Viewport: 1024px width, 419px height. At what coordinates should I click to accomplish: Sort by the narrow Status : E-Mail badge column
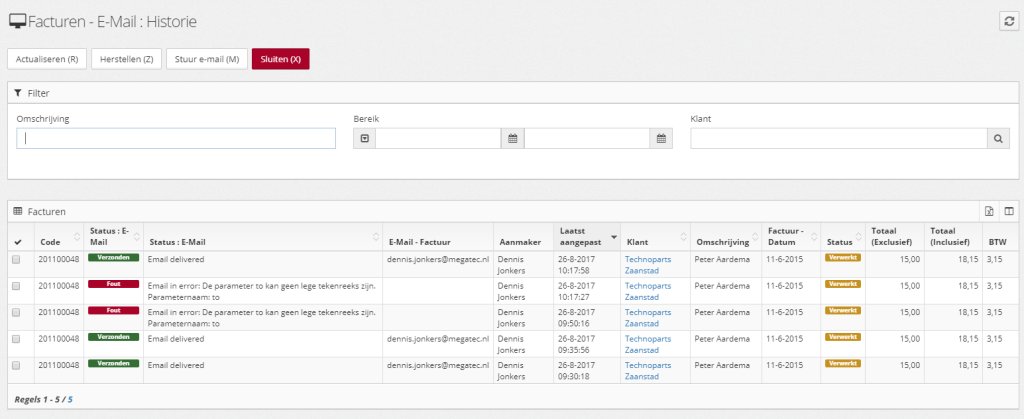113,237
